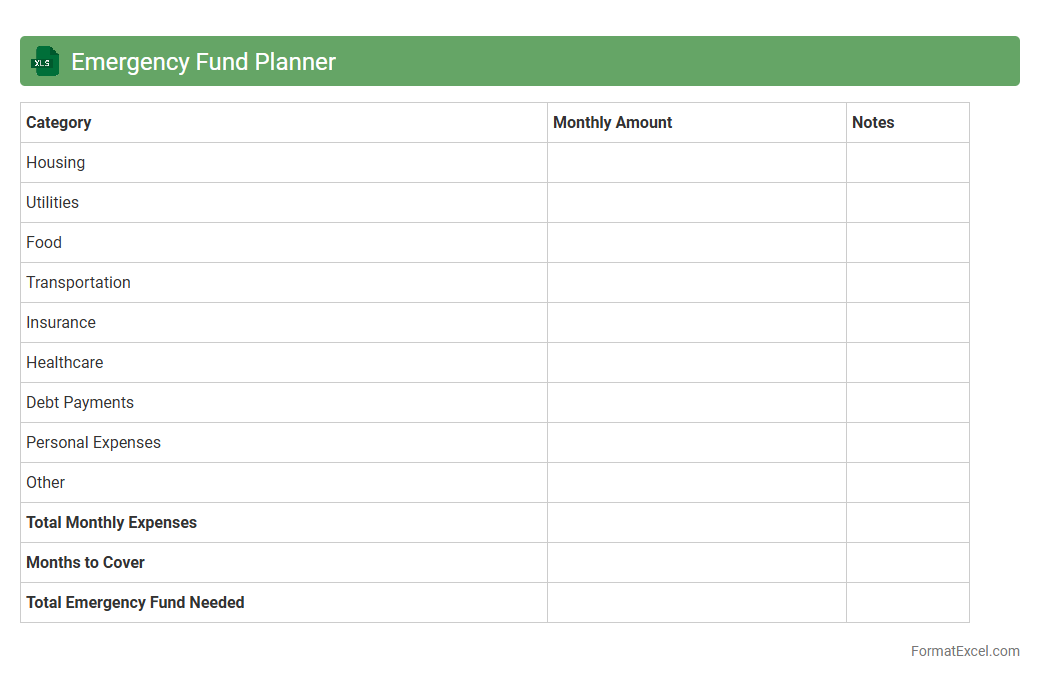This screenshot has width=1040, height=680.
Task: Click the Healthcare notes cell
Action: coord(907,363)
